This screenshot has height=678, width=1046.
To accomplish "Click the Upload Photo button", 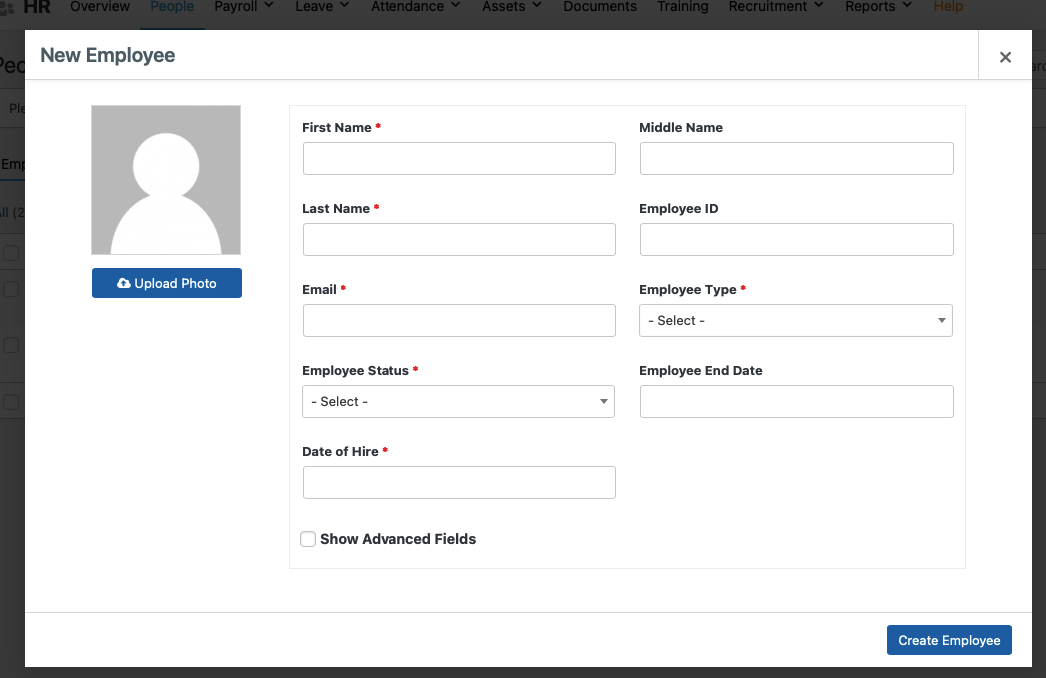I will click(x=167, y=283).
